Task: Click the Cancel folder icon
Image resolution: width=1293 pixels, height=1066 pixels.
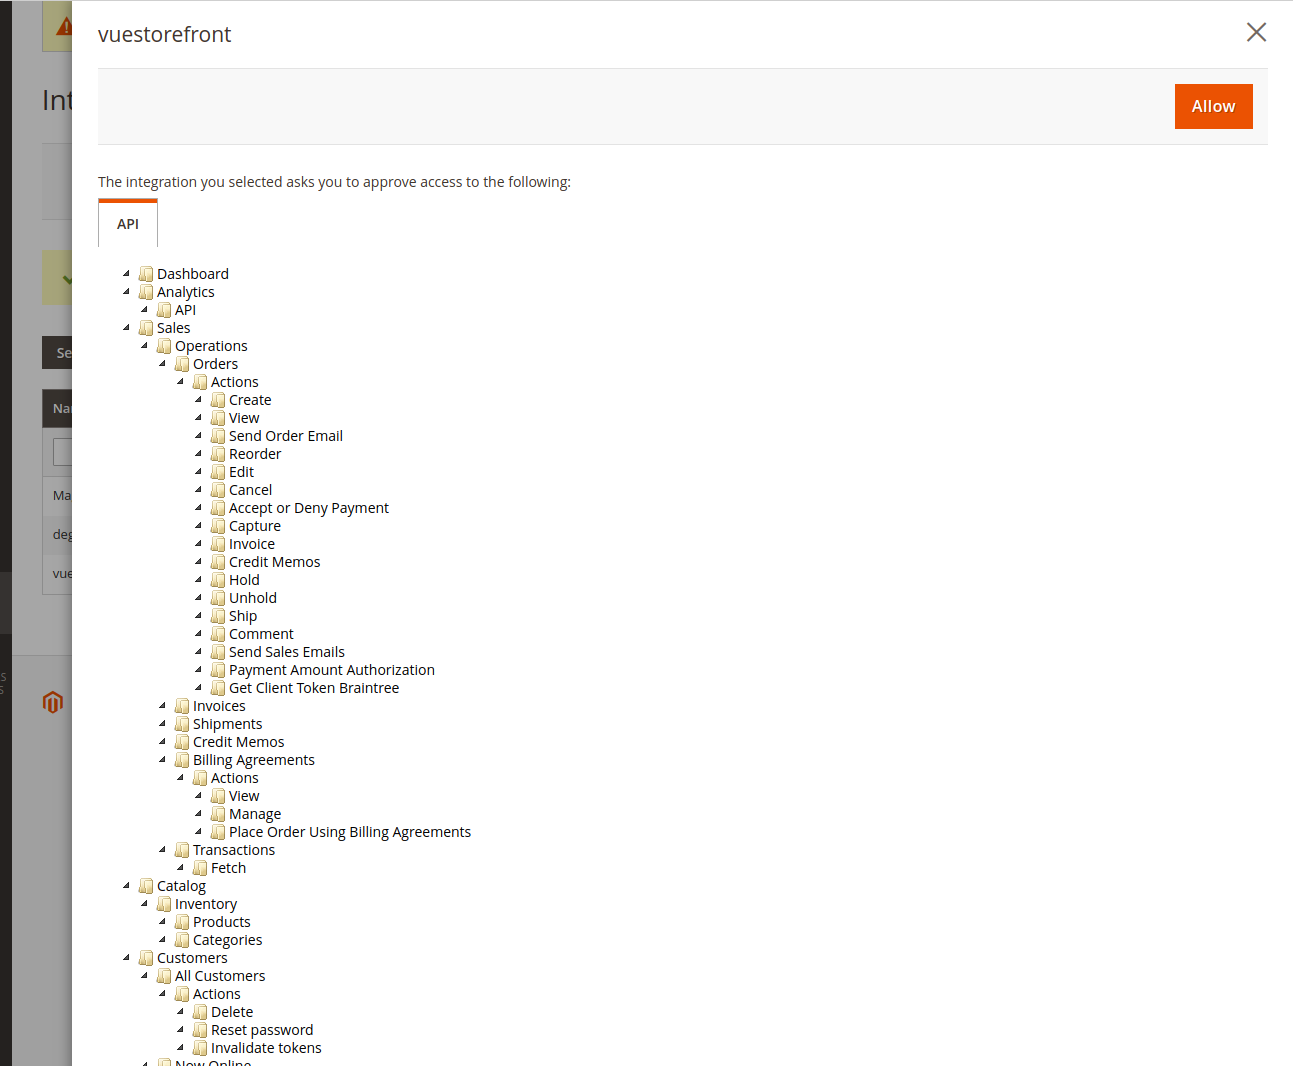Action: coord(218,490)
